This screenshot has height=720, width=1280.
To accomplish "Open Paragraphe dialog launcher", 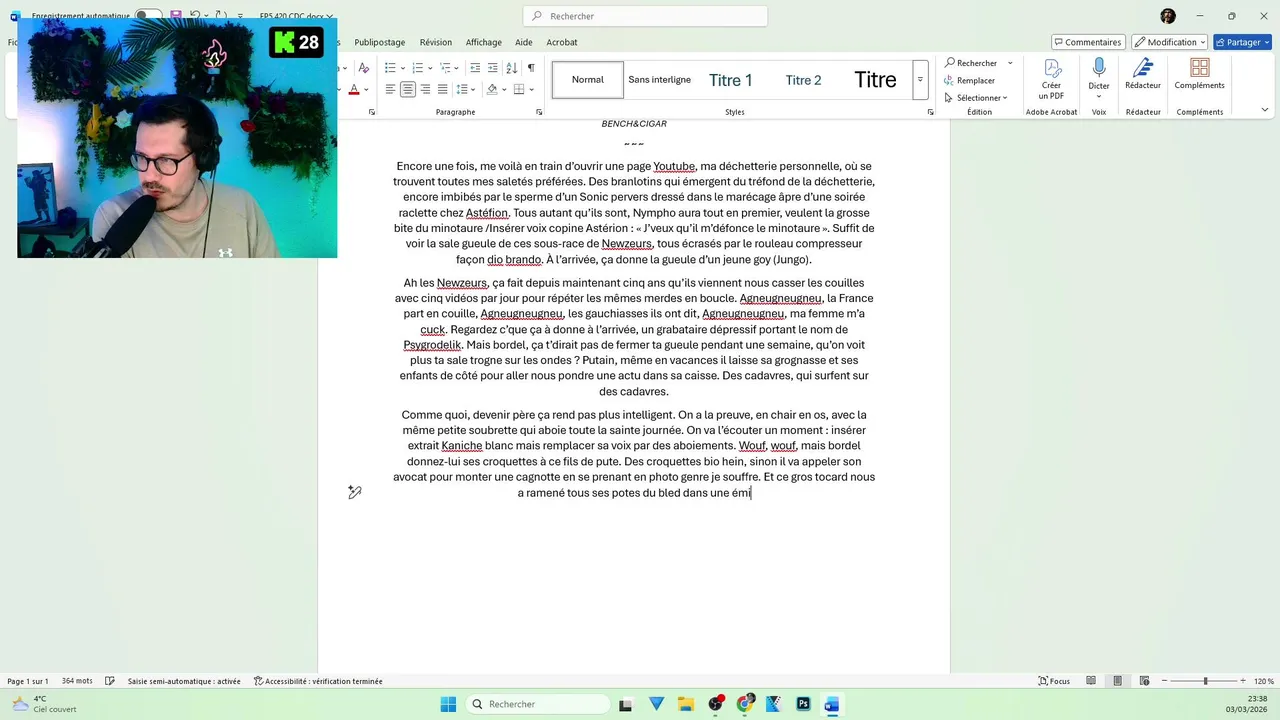I will 539,112.
